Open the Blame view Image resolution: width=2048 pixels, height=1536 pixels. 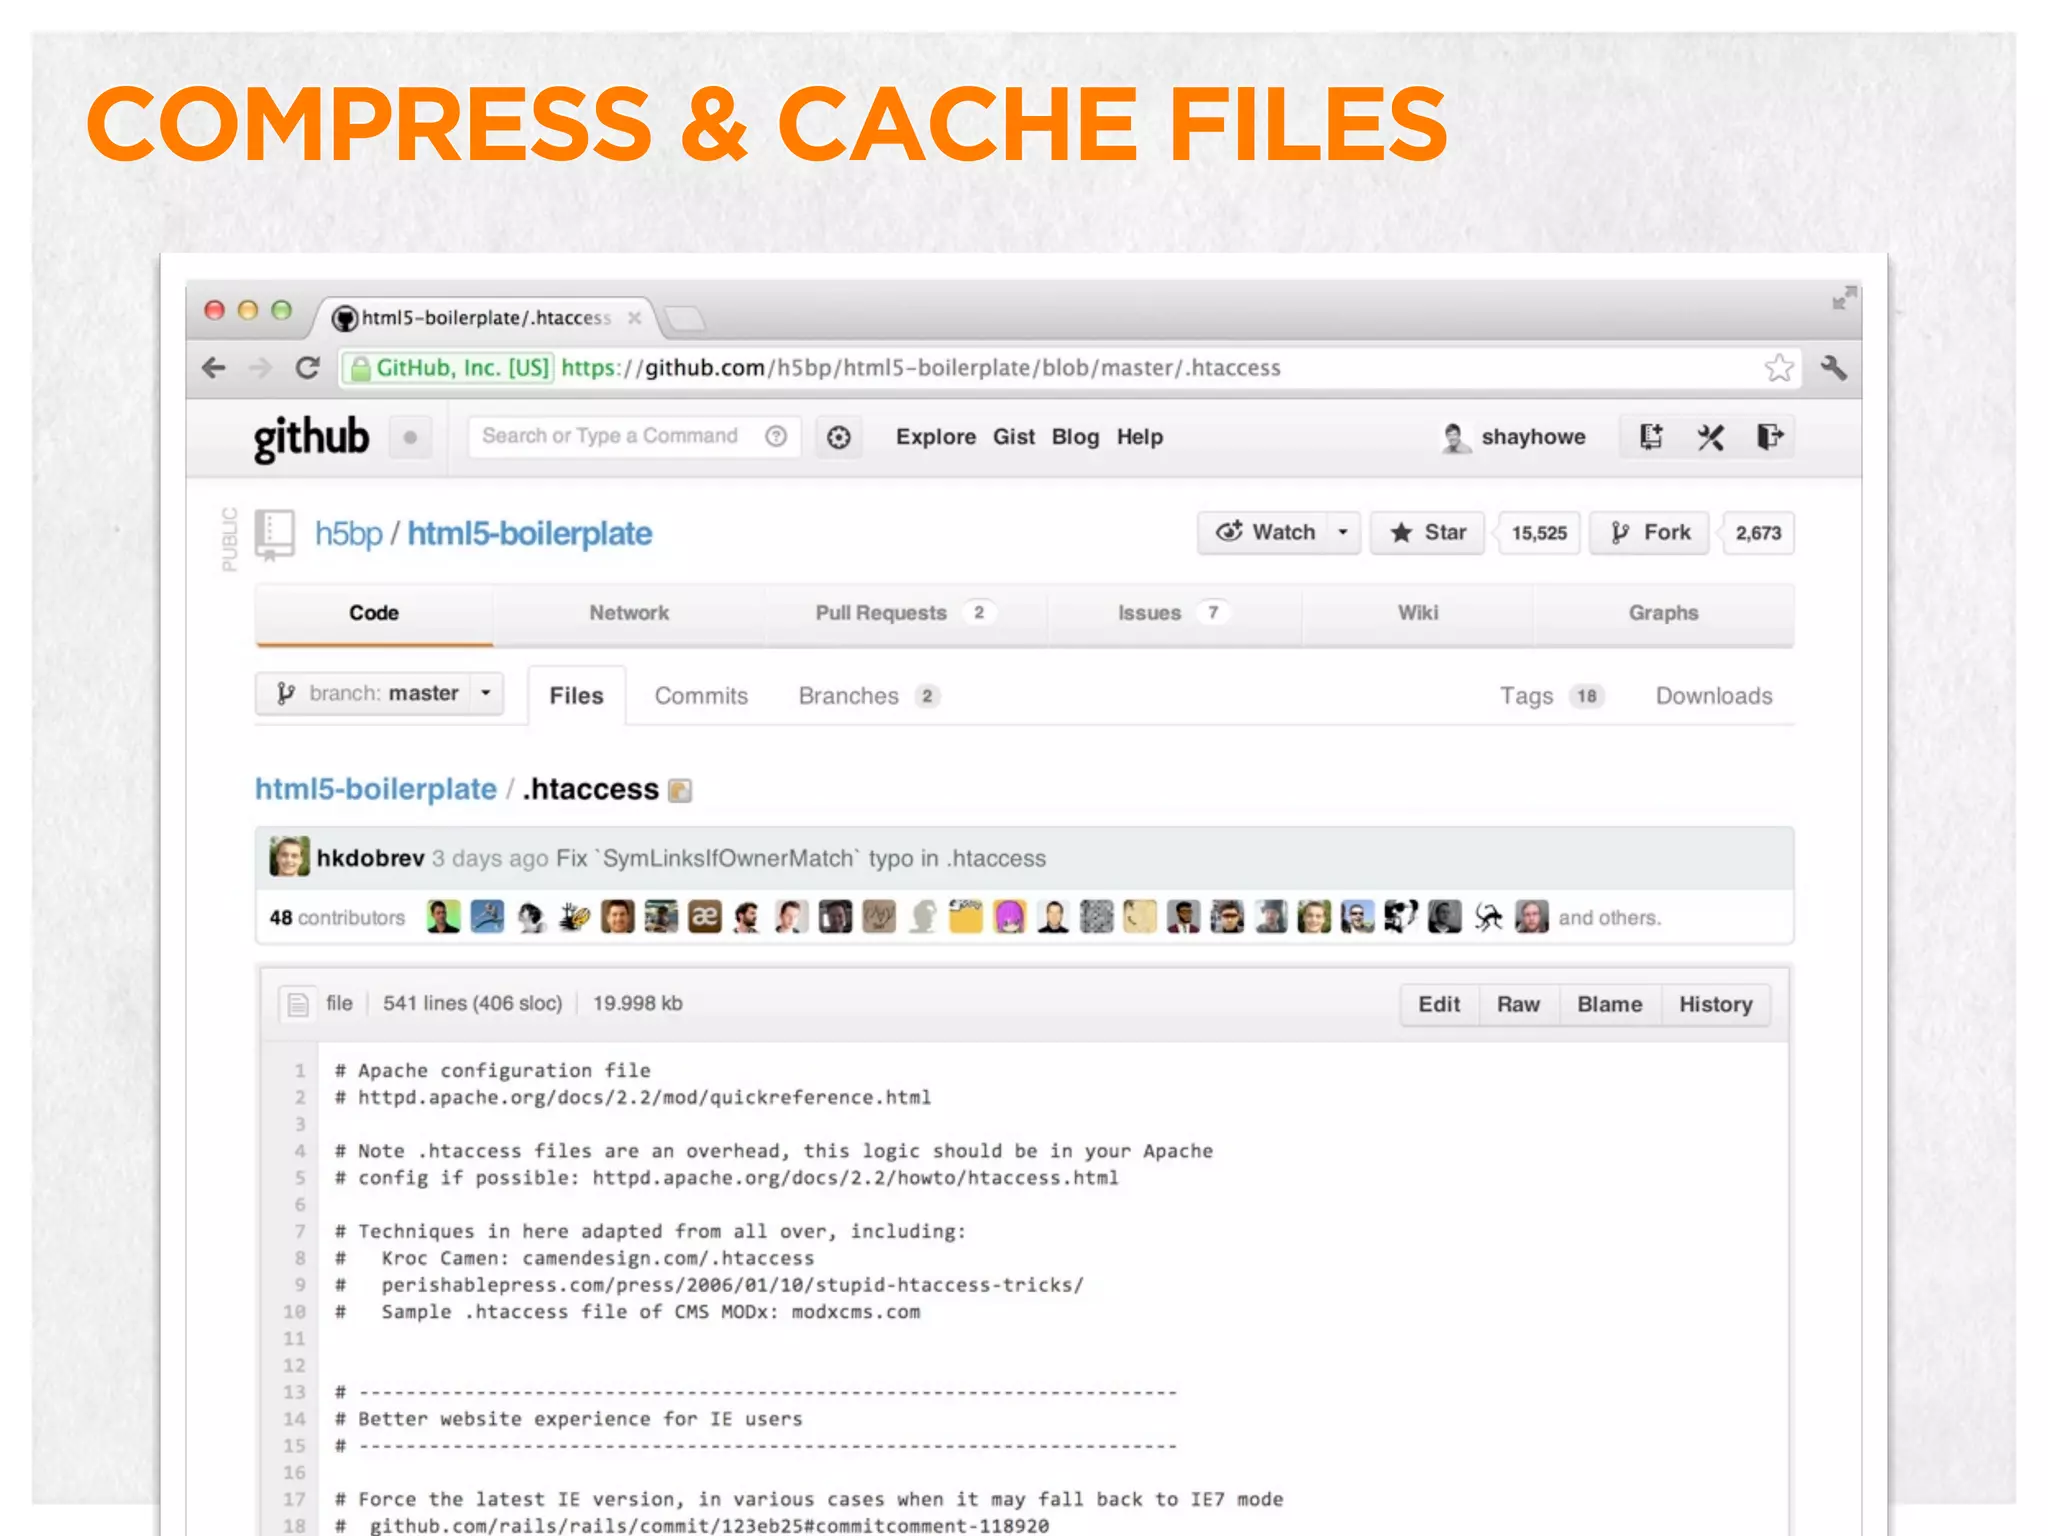click(1610, 1004)
